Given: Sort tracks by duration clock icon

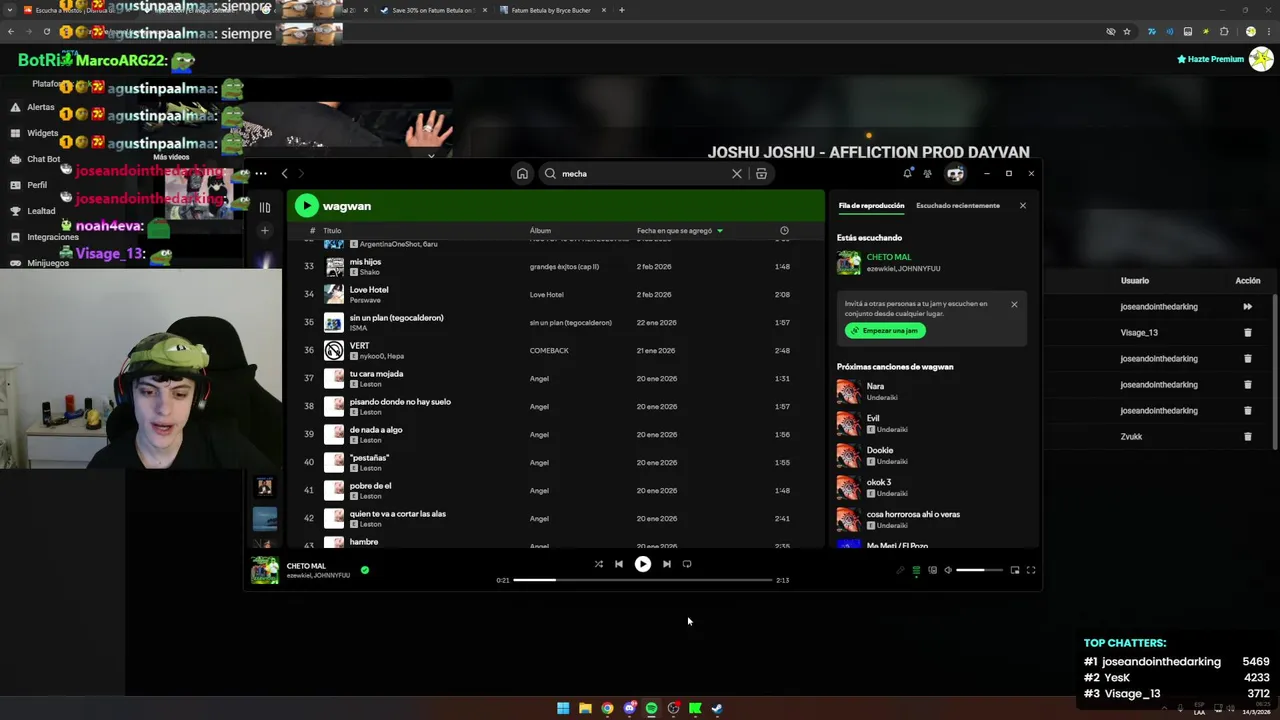Looking at the screenshot, I should point(784,231).
